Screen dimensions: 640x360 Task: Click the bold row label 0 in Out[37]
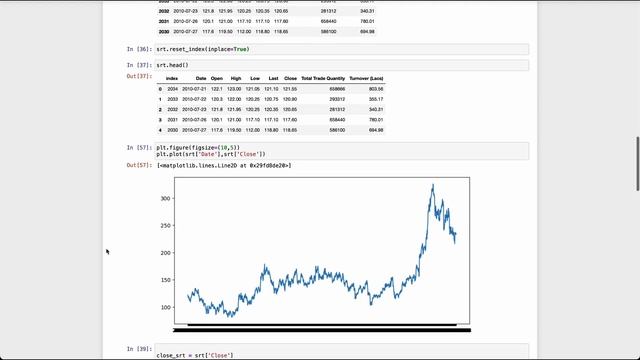tap(160, 89)
